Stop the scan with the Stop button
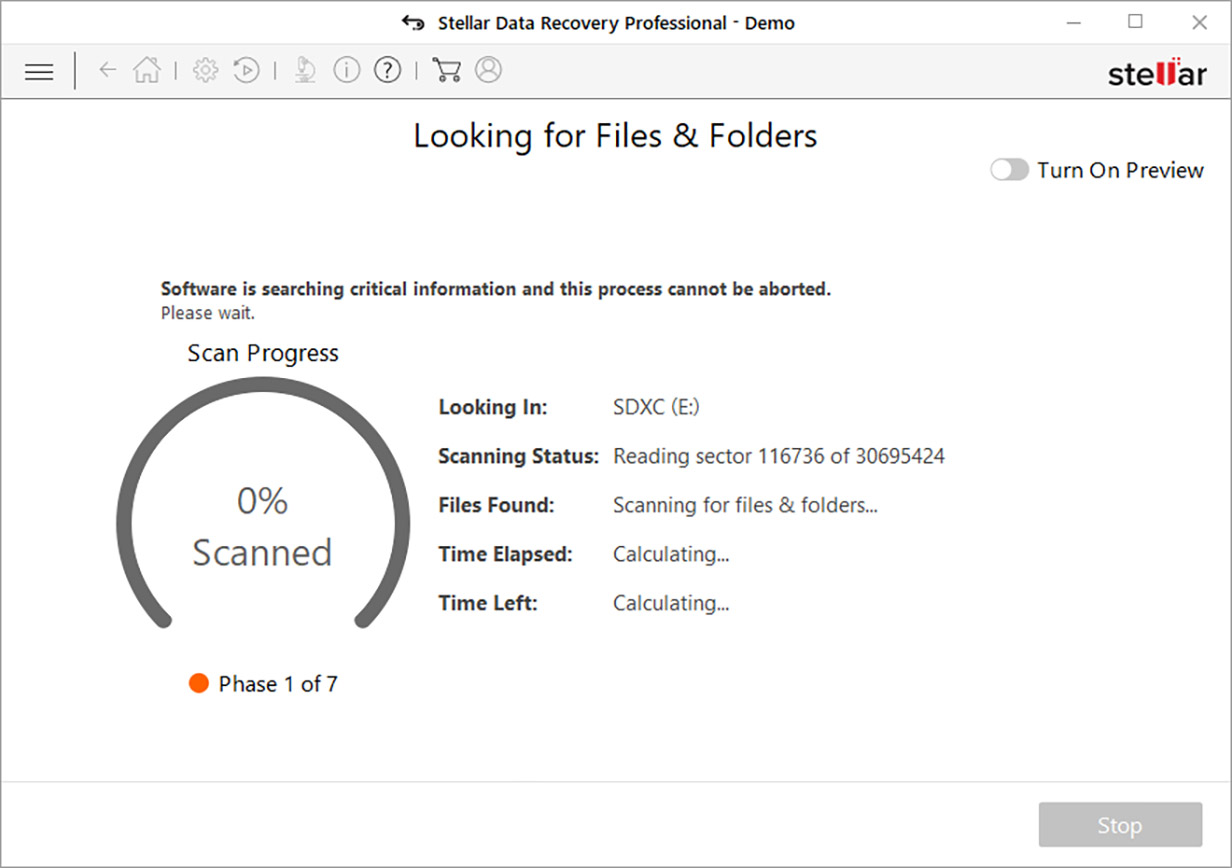Image resolution: width=1232 pixels, height=868 pixels. (x=1119, y=825)
